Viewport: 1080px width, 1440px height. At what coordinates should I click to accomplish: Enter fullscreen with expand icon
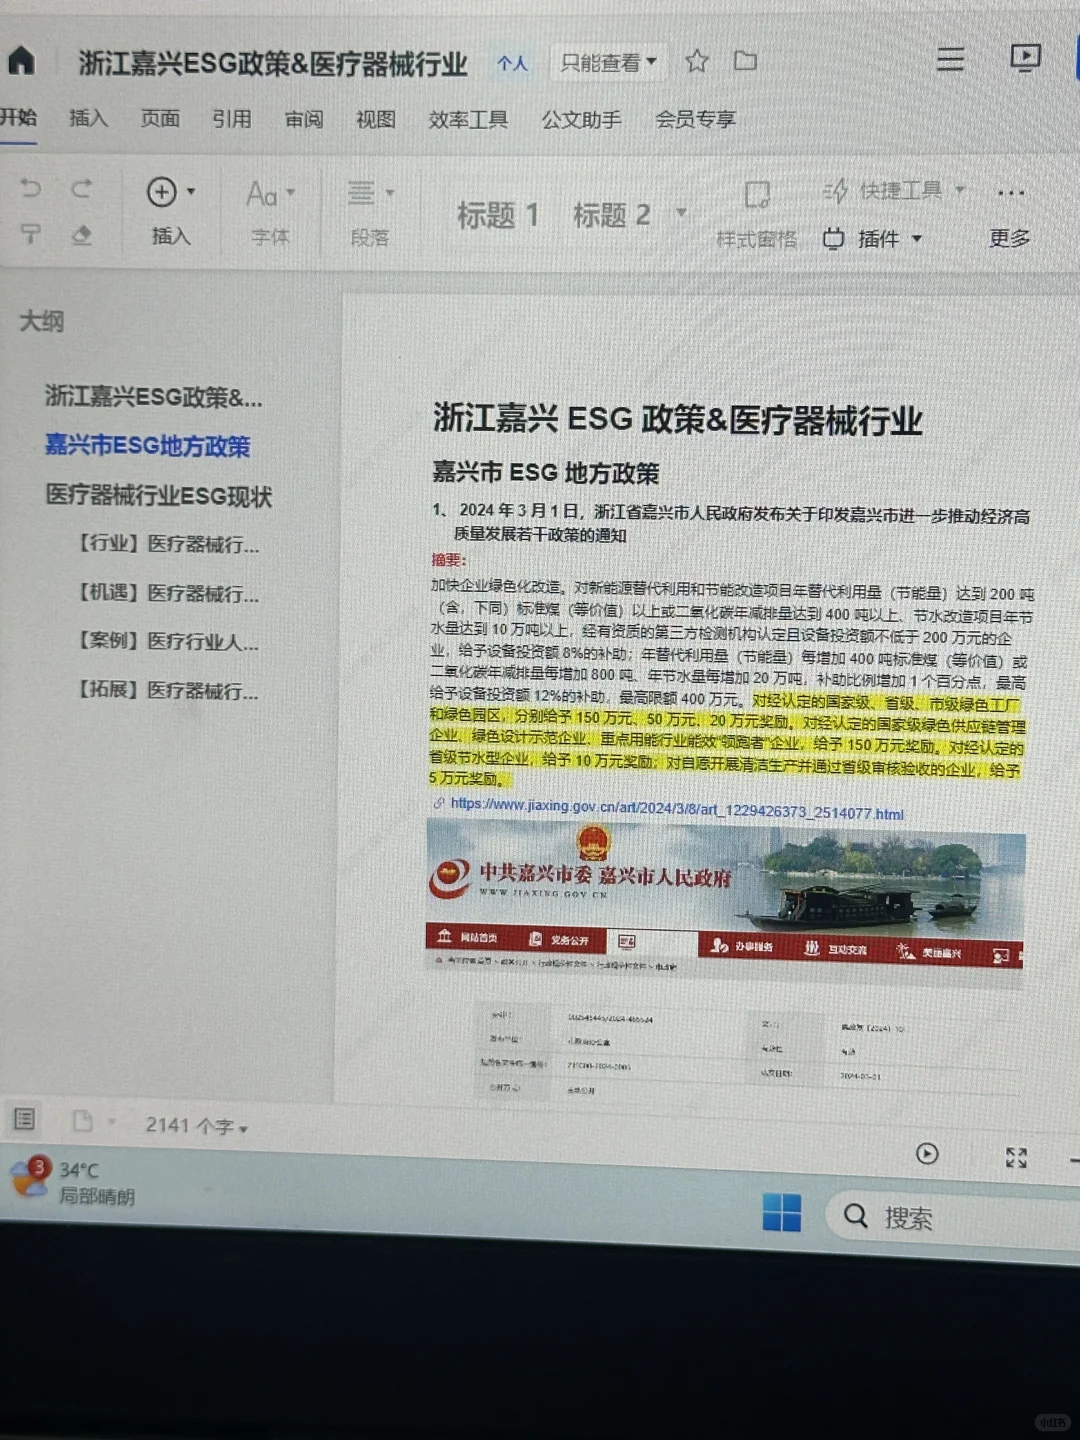(x=1016, y=1158)
